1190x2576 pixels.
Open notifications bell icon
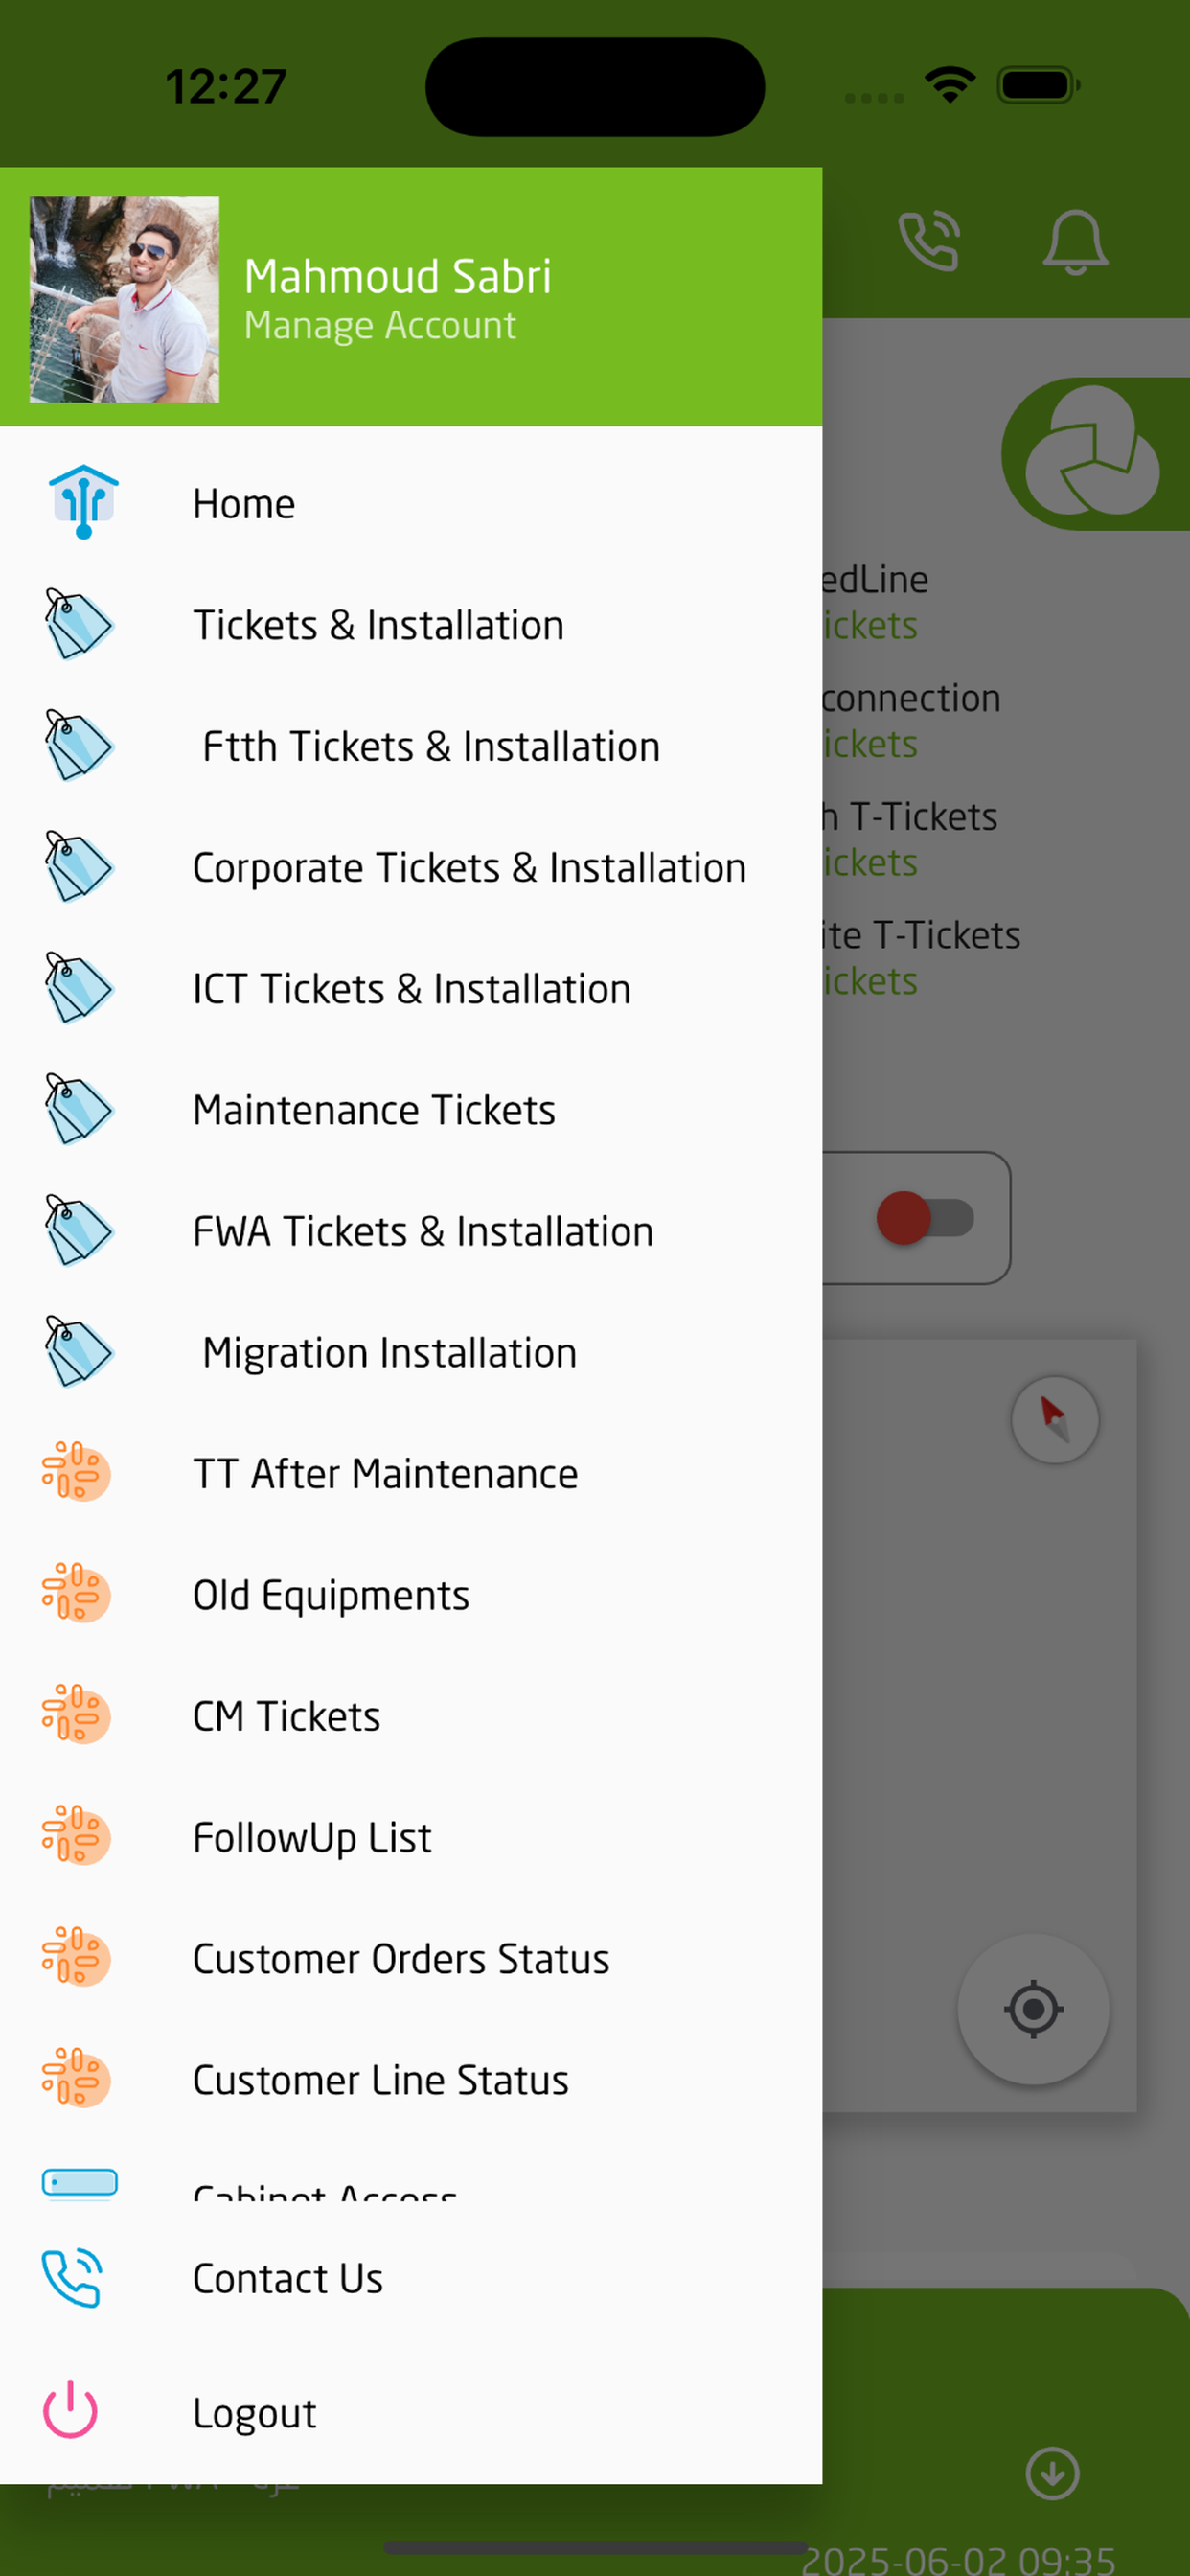click(1075, 242)
